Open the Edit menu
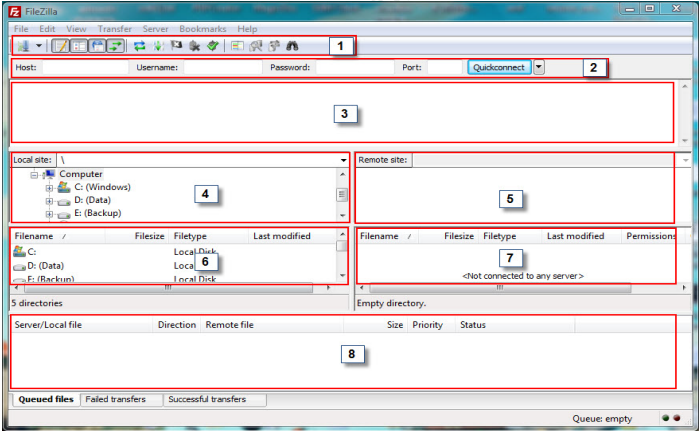Viewport: 700px width, 432px height. tap(47, 29)
